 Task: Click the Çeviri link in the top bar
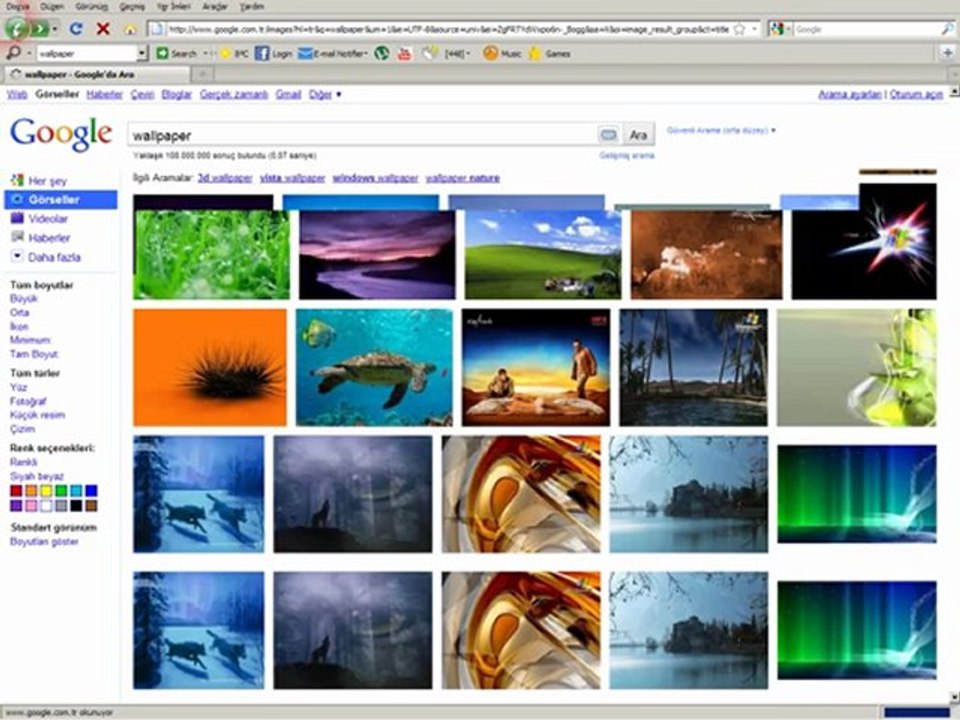click(x=142, y=94)
